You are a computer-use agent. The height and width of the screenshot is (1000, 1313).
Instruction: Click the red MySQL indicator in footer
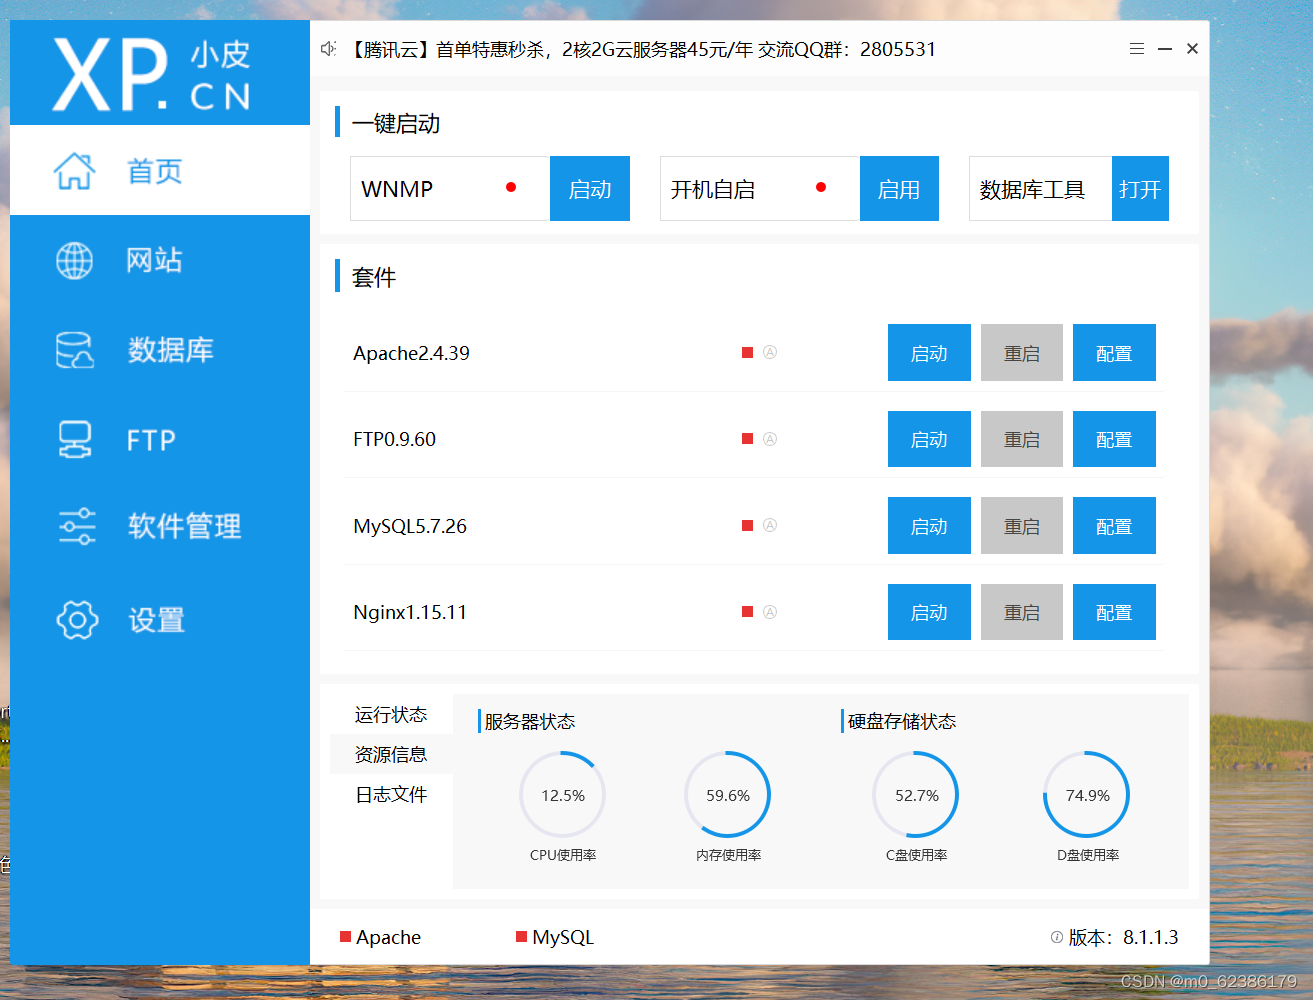point(521,937)
